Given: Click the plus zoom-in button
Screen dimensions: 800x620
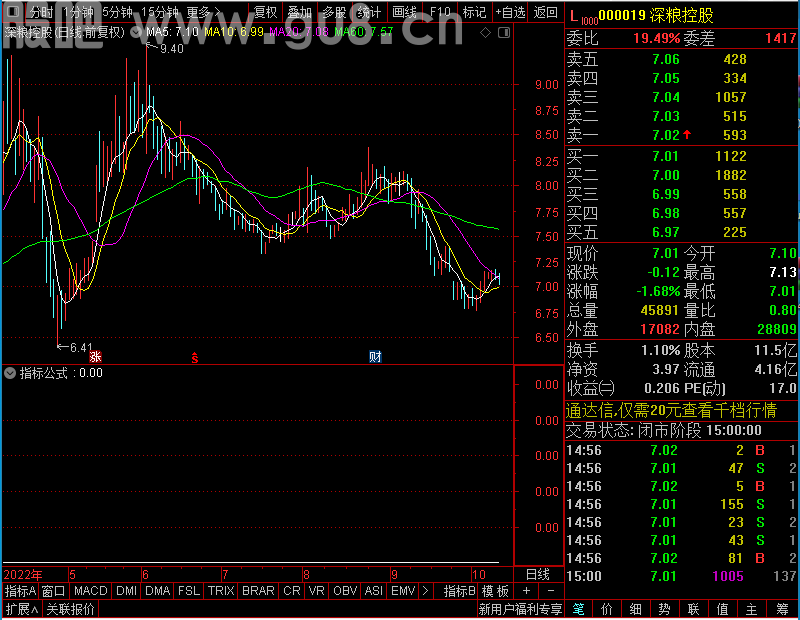Looking at the screenshot, I should click(x=527, y=591).
